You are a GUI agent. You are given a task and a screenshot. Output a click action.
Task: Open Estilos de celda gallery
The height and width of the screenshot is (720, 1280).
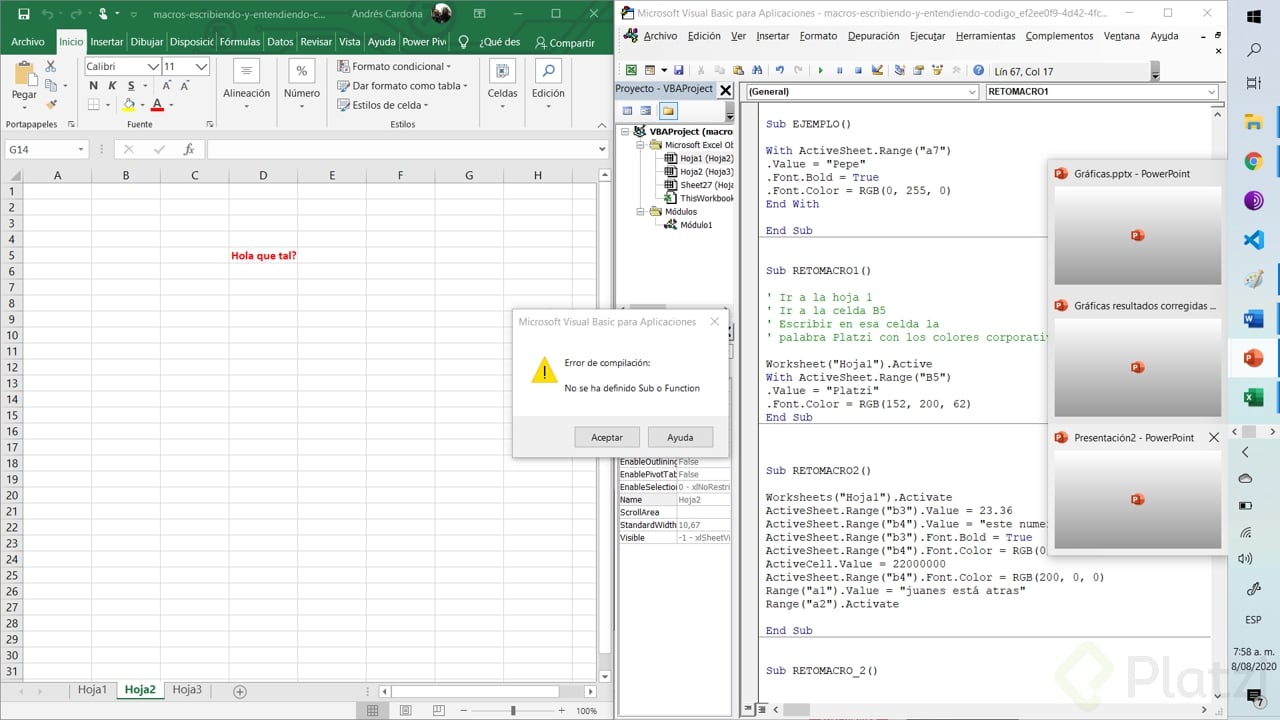point(382,105)
